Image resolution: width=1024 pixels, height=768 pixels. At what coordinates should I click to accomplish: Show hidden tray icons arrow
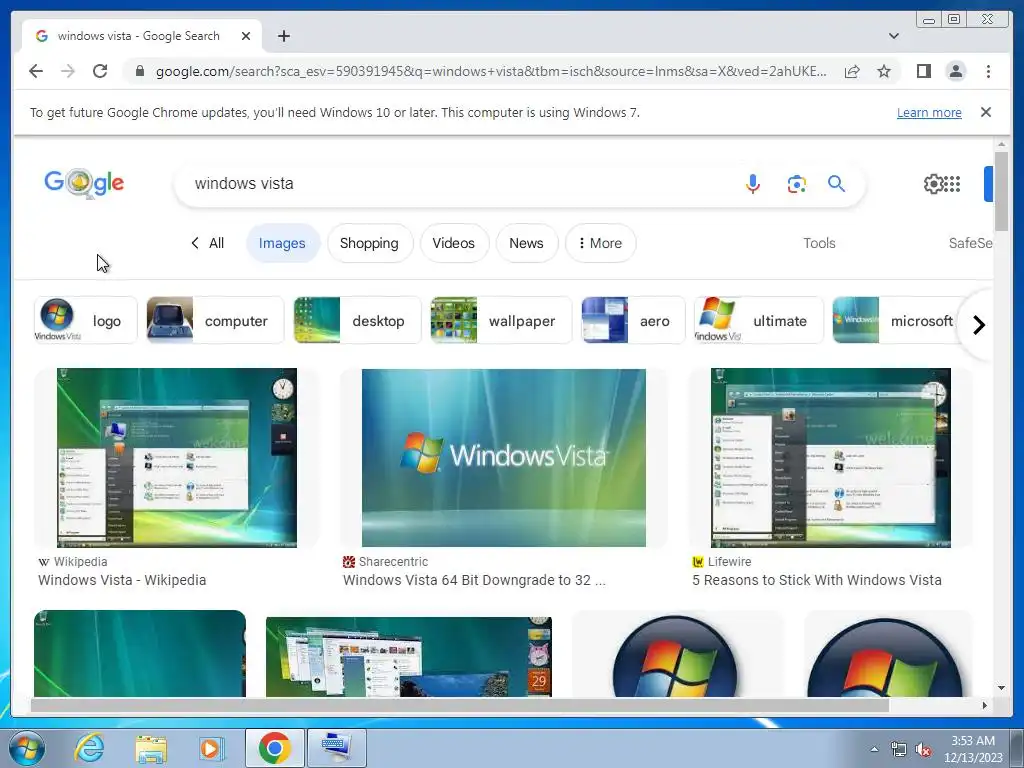click(874, 749)
